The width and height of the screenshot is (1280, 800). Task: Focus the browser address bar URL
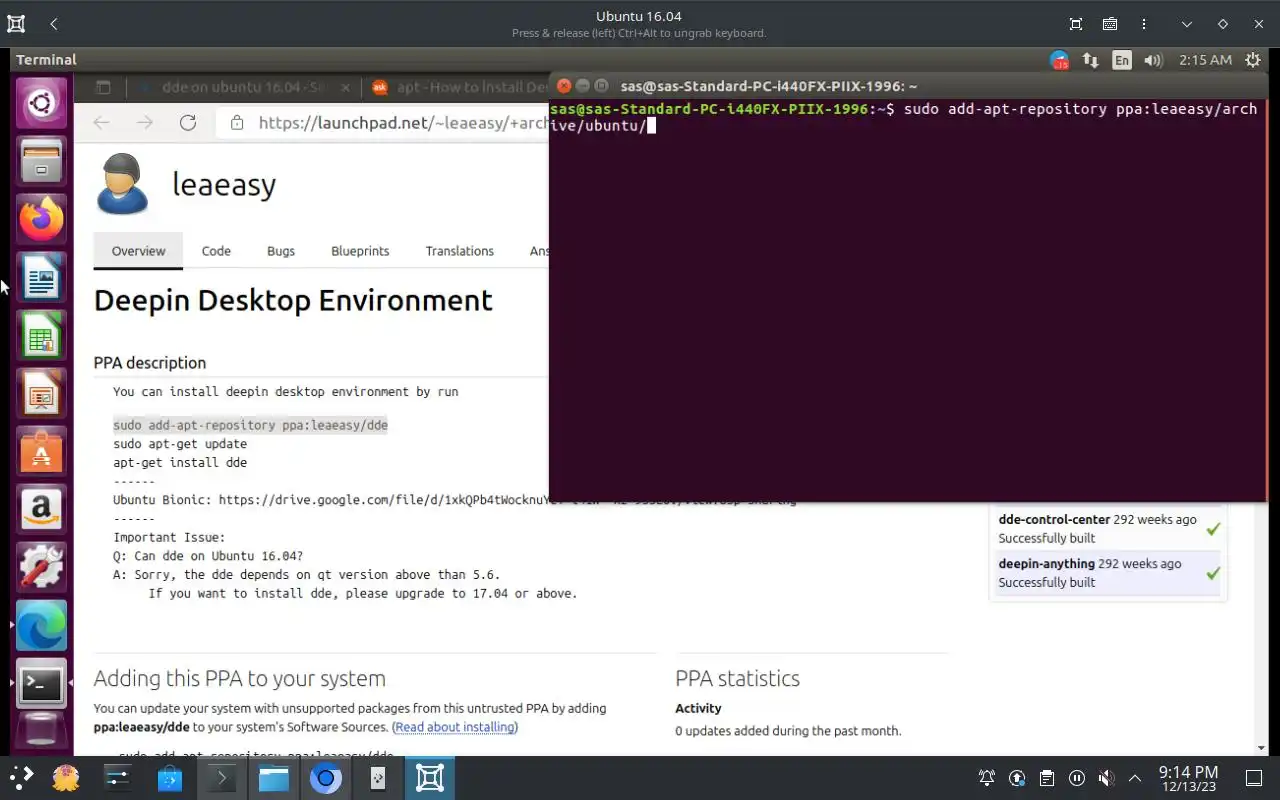[403, 123]
